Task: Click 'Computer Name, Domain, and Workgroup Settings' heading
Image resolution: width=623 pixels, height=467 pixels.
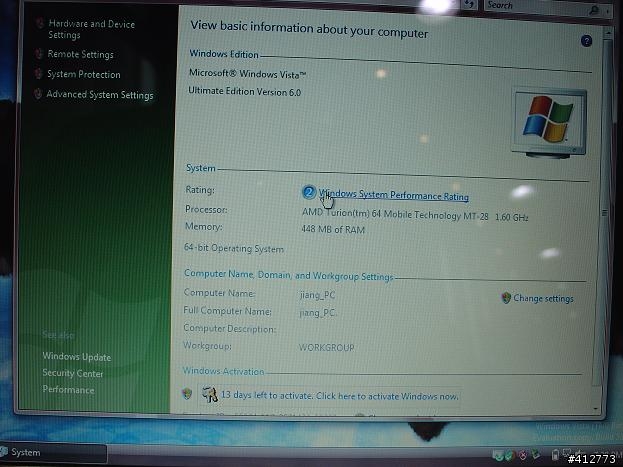Action: pyautogui.click(x=288, y=275)
